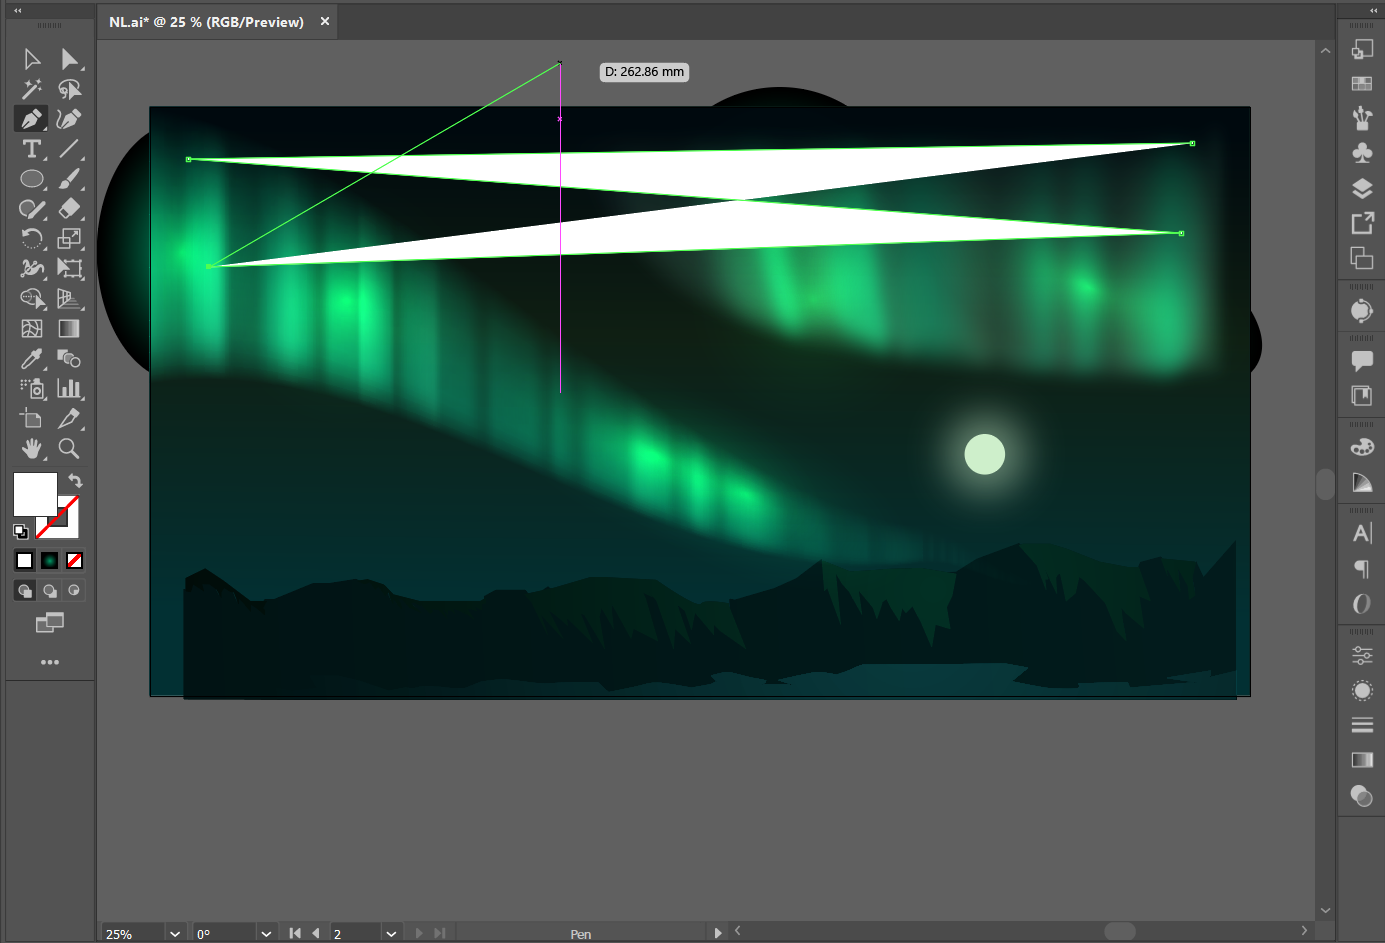Viewport: 1385px width, 943px height.
Task: Activate the Curvature tool
Action: (x=69, y=119)
